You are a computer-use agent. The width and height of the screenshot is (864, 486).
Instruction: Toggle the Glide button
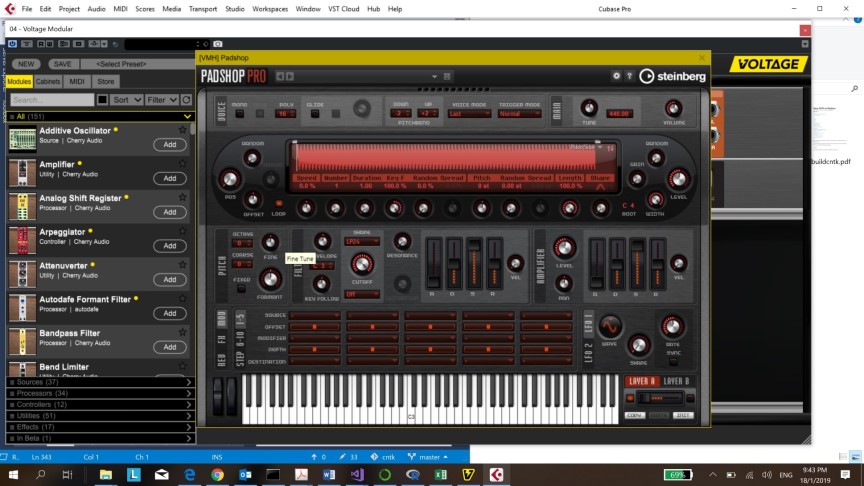[x=315, y=114]
